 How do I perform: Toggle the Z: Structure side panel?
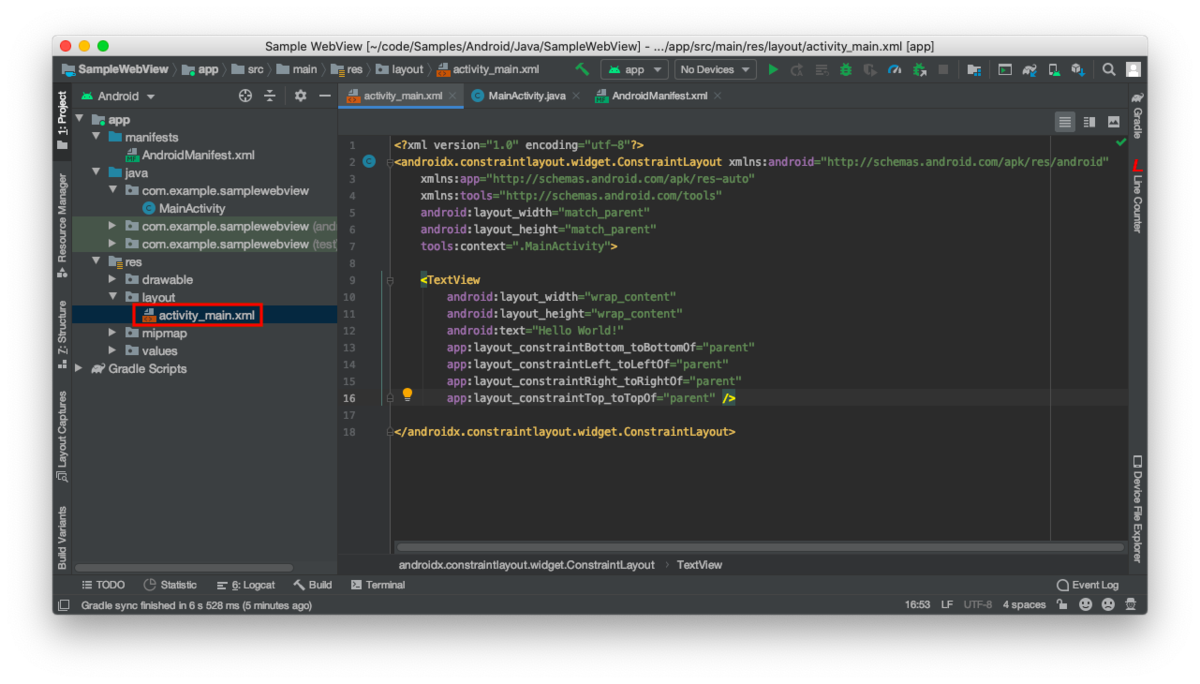pyautogui.click(x=63, y=334)
